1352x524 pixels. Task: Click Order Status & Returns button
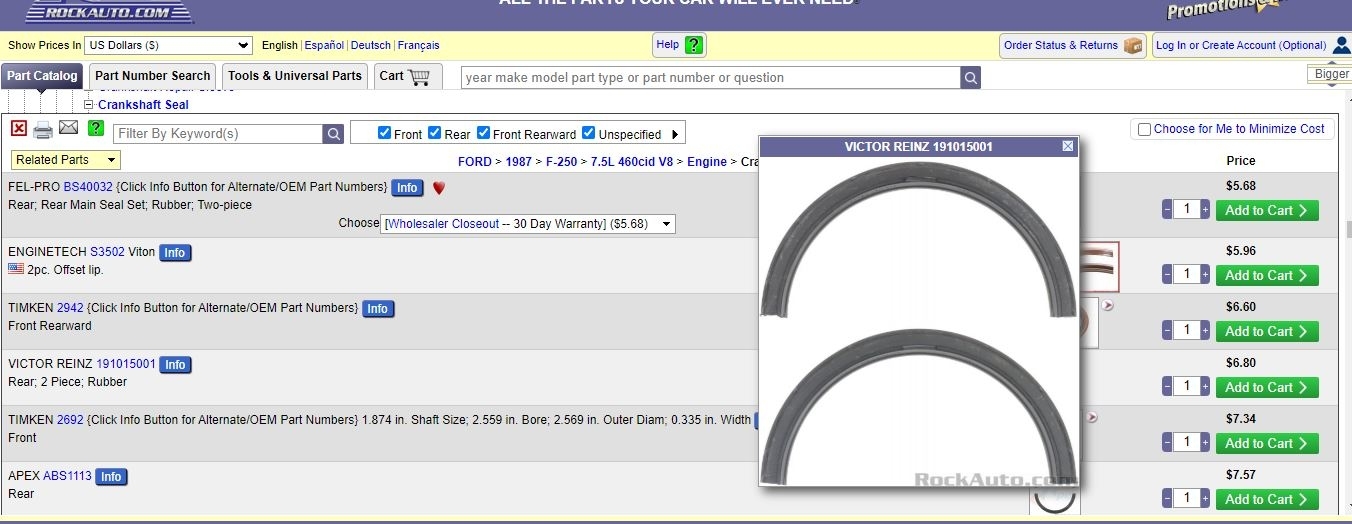pyautogui.click(x=1072, y=45)
